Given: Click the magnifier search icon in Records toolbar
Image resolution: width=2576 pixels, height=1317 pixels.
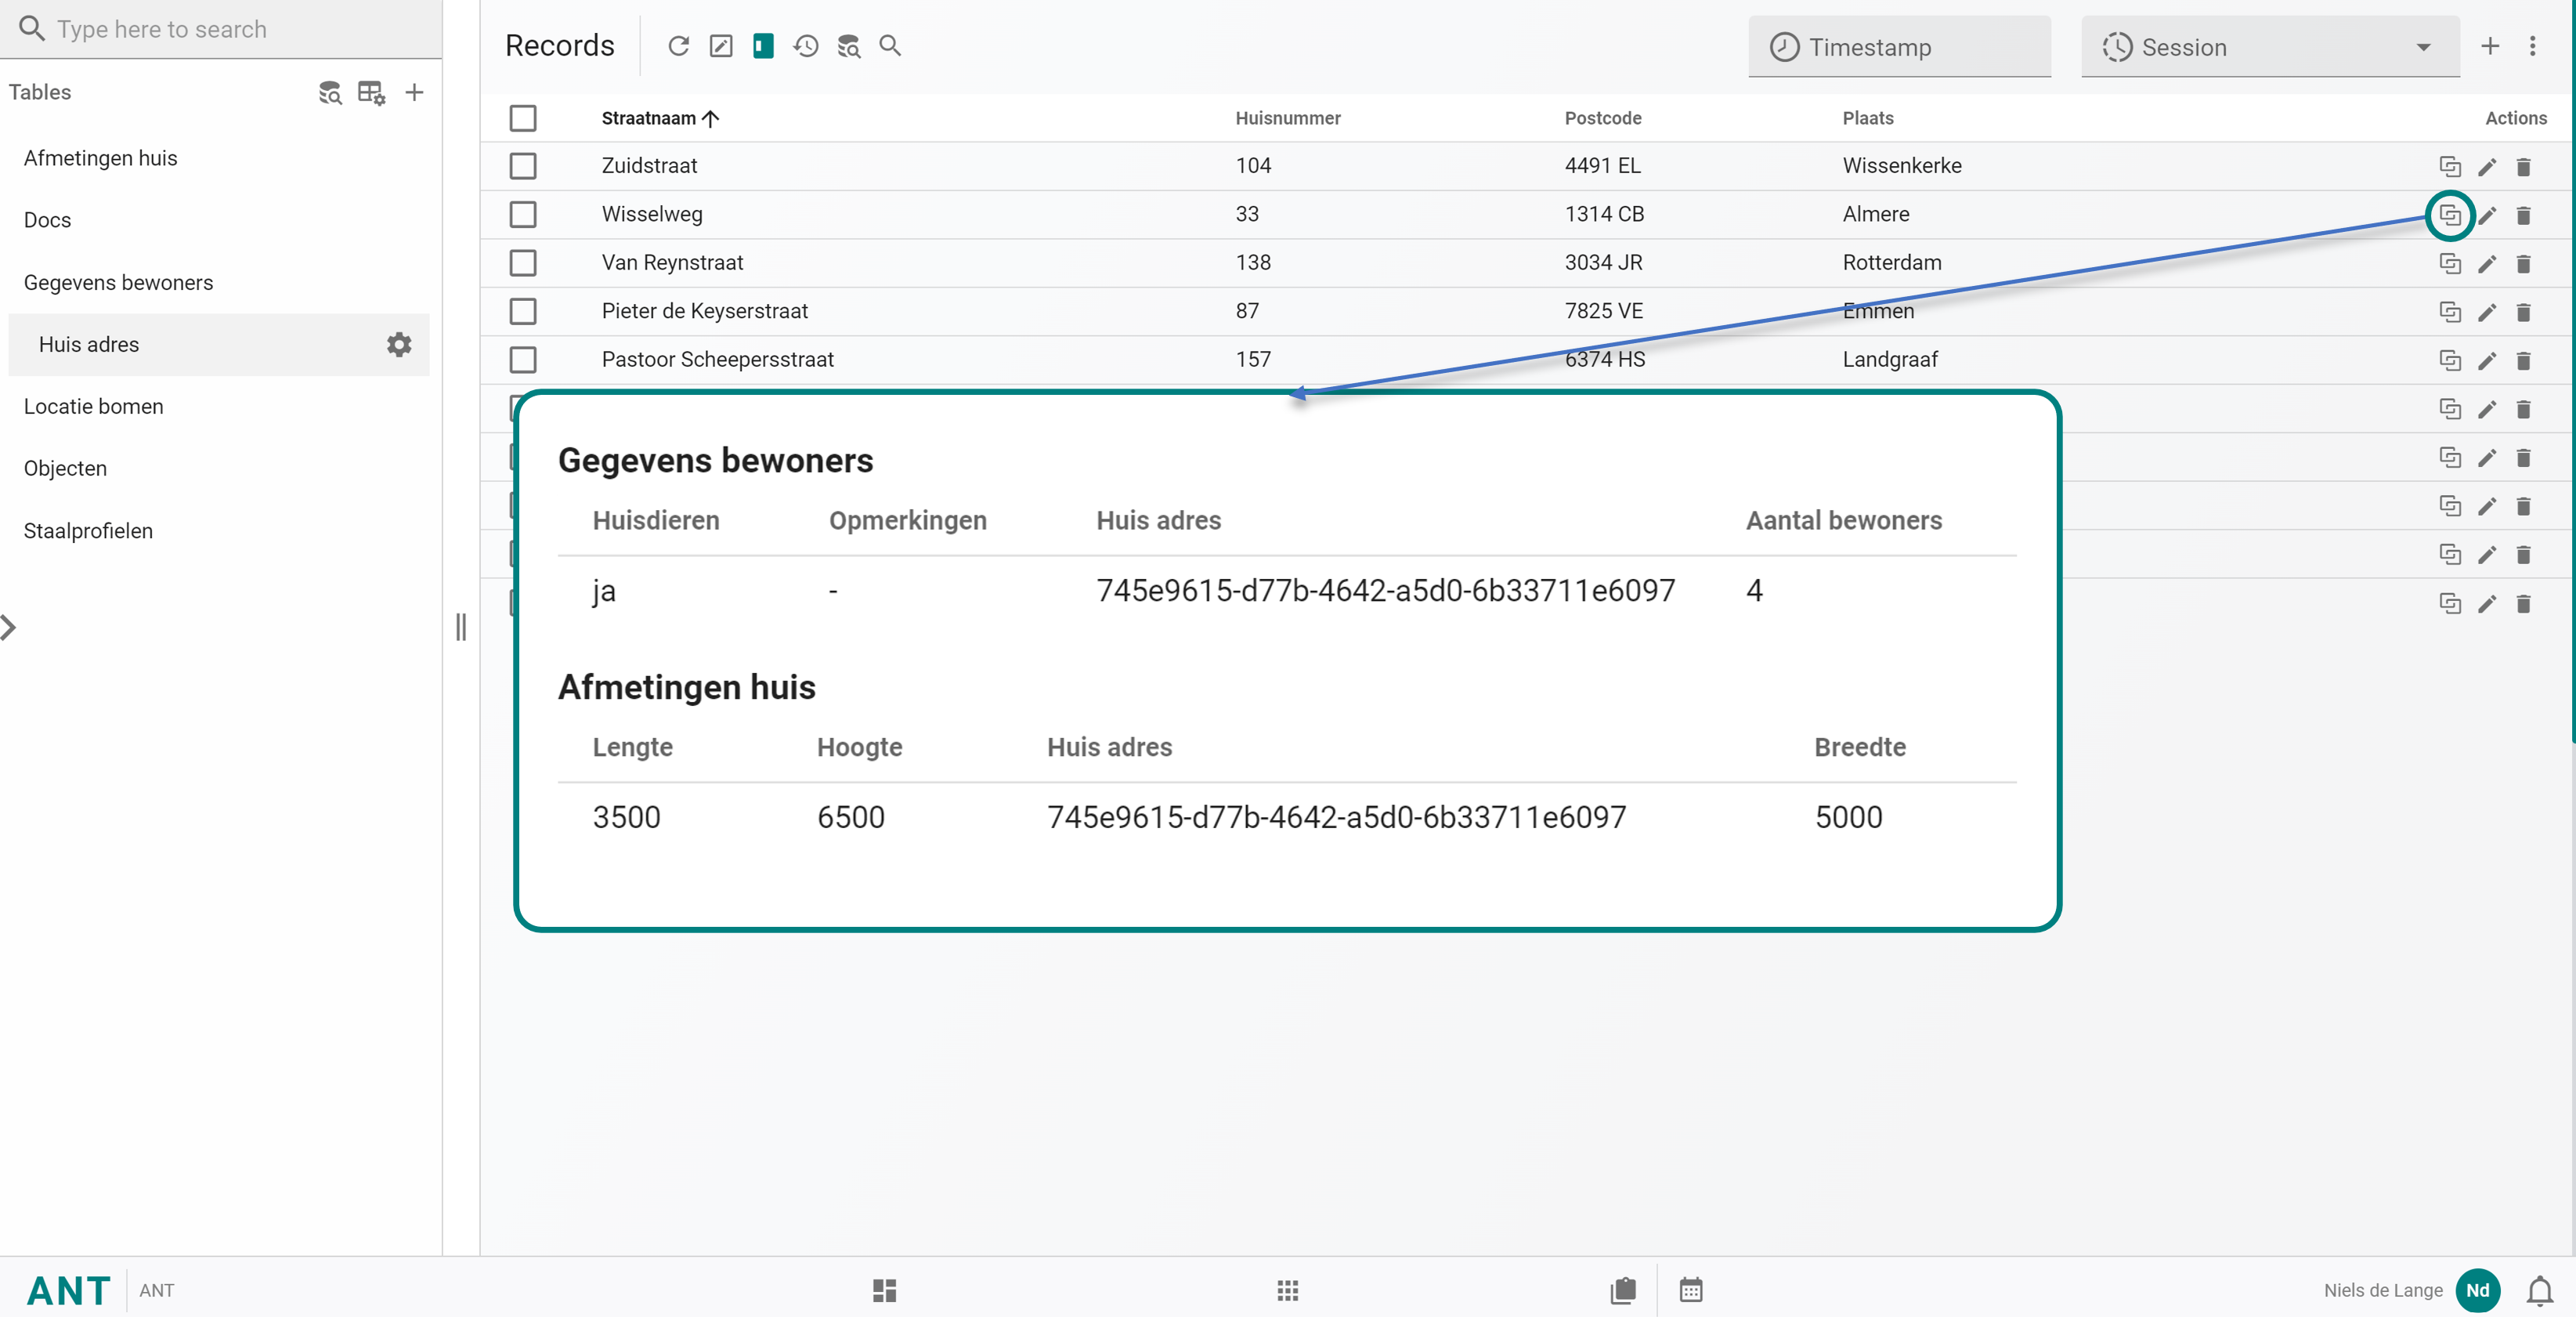Looking at the screenshot, I should (889, 46).
